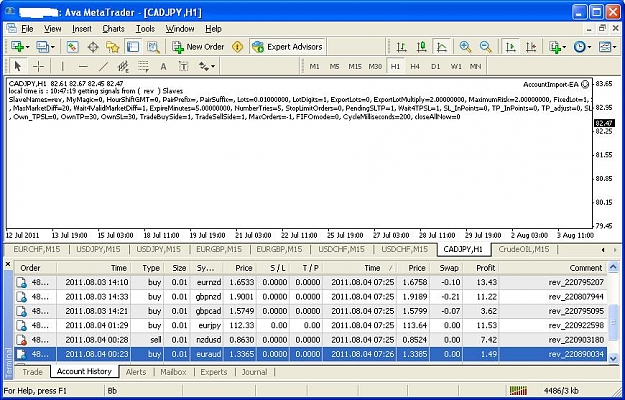Open the Data Window crosshair-circle icon
The image size is (625, 400).
(x=93, y=47)
